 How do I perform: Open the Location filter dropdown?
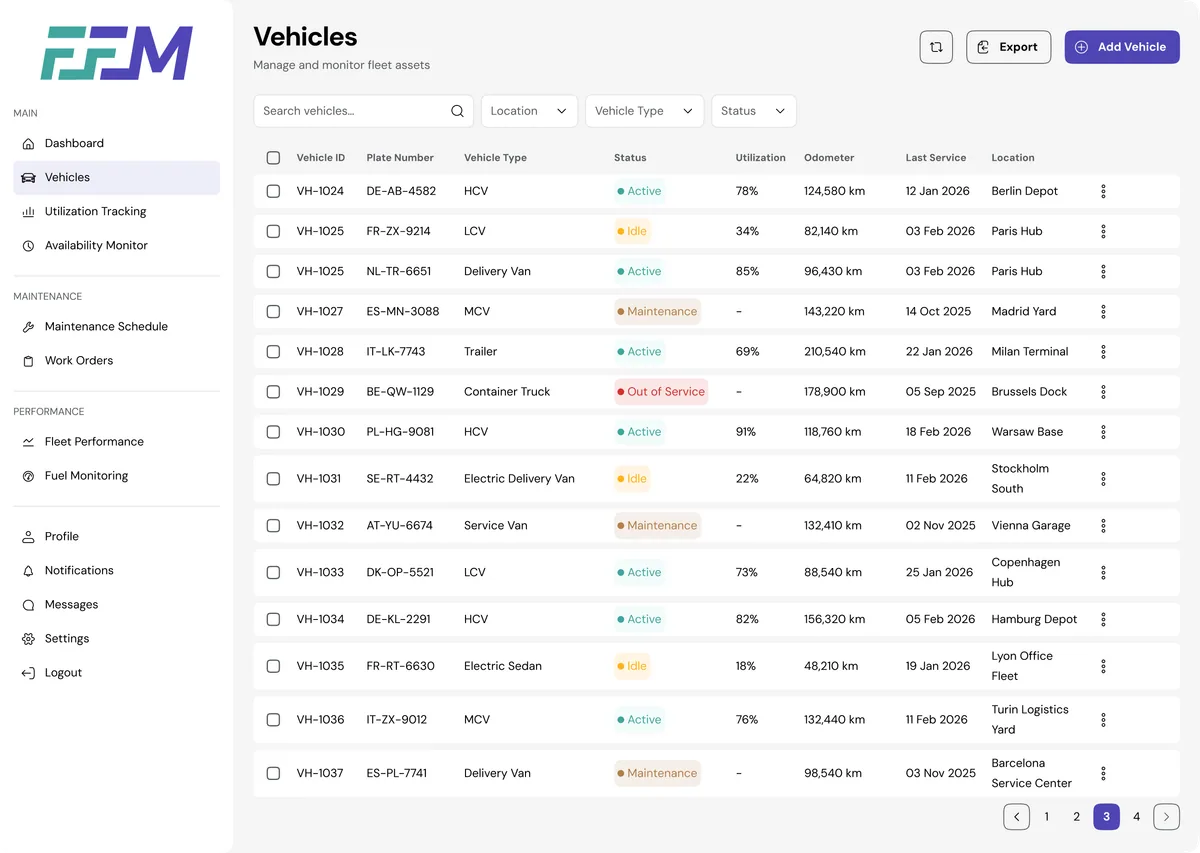coord(529,111)
